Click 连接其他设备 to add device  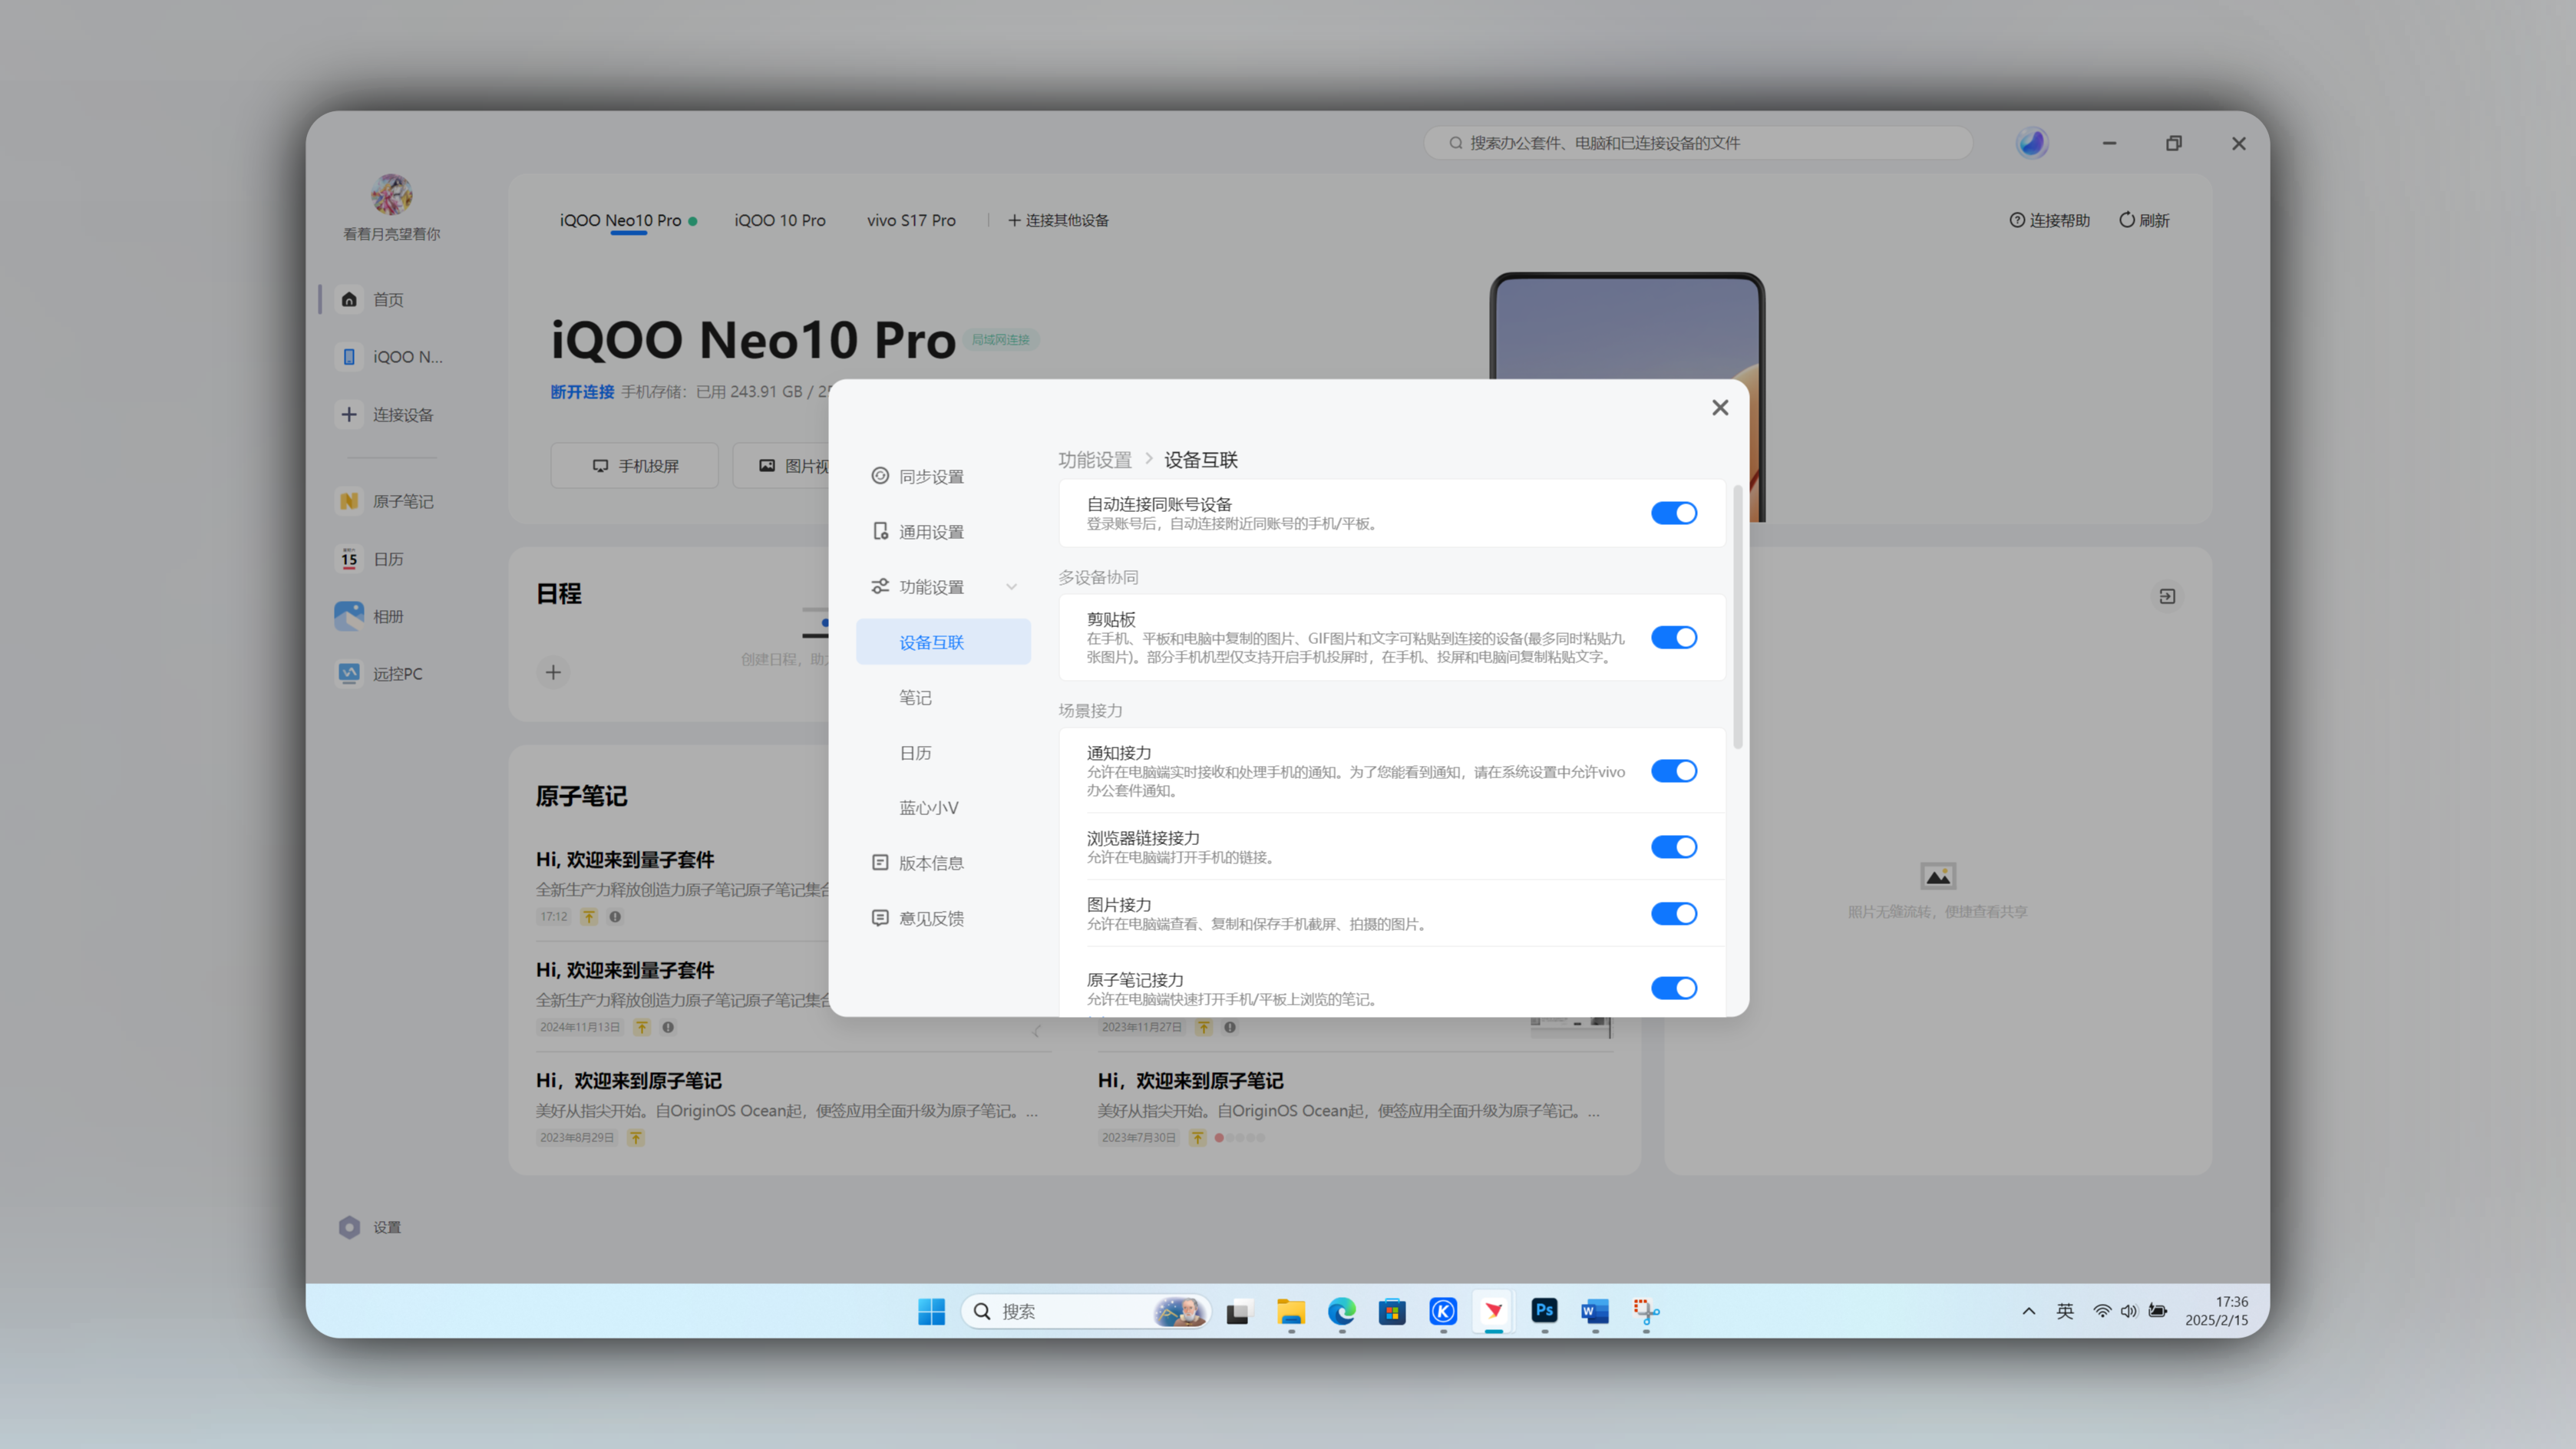pos(1058,220)
